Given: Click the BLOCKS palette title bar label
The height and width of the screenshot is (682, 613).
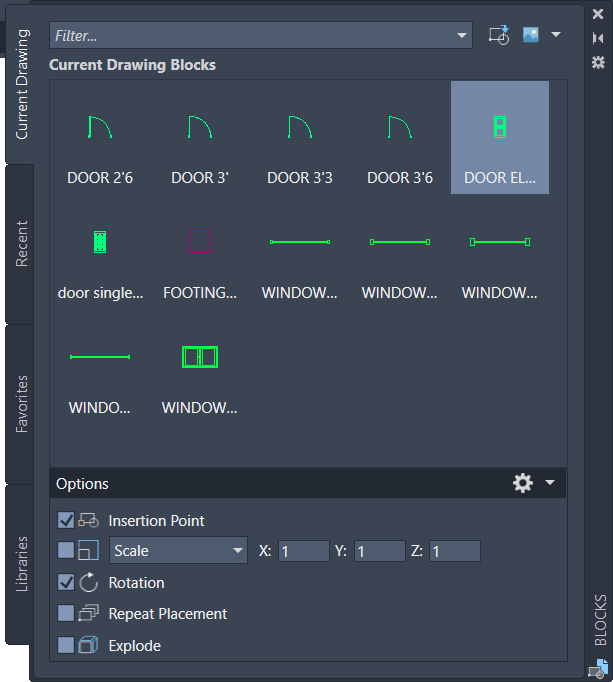Looking at the screenshot, I should [x=600, y=620].
